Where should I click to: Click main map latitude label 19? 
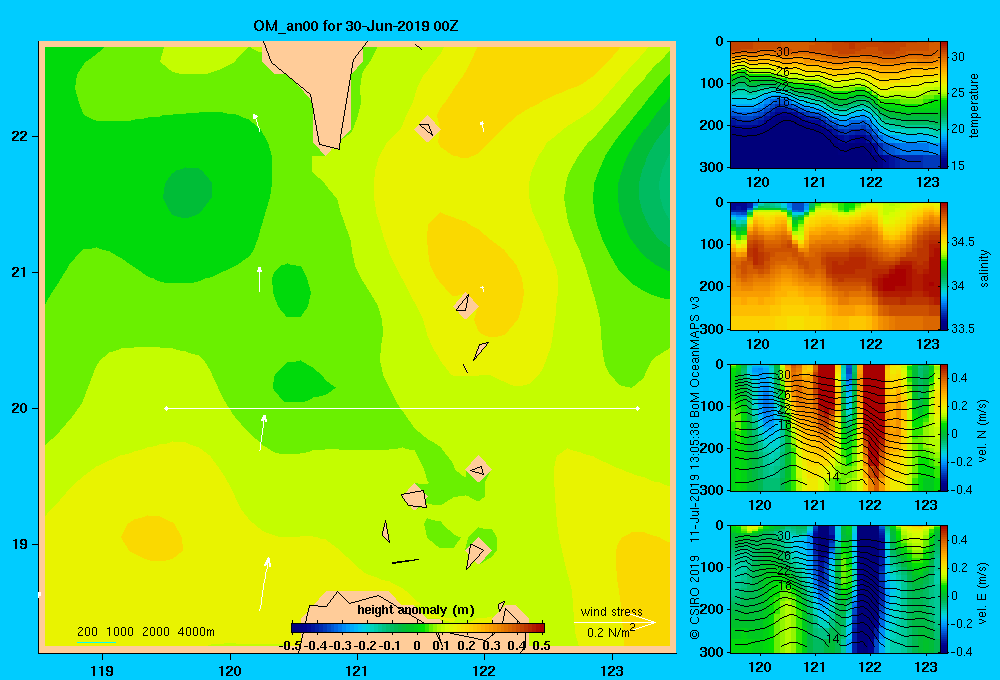20,544
